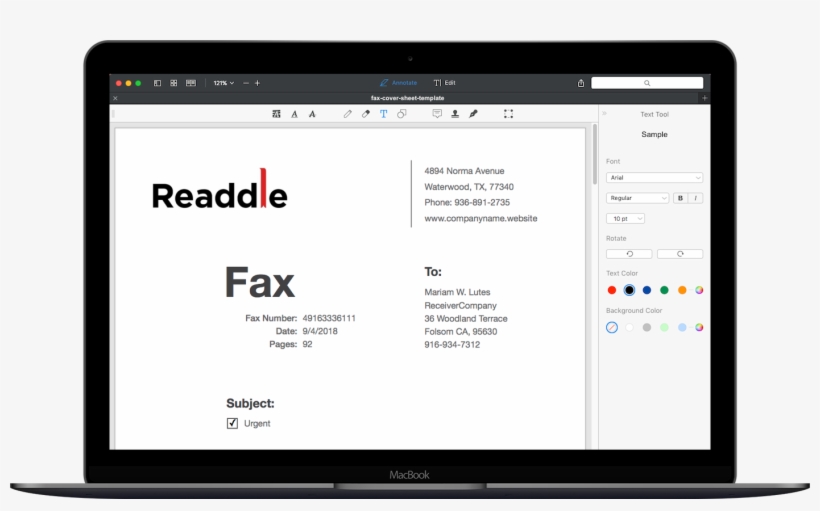Click the ReceiverCompany text
820x511 pixels.
(460, 305)
